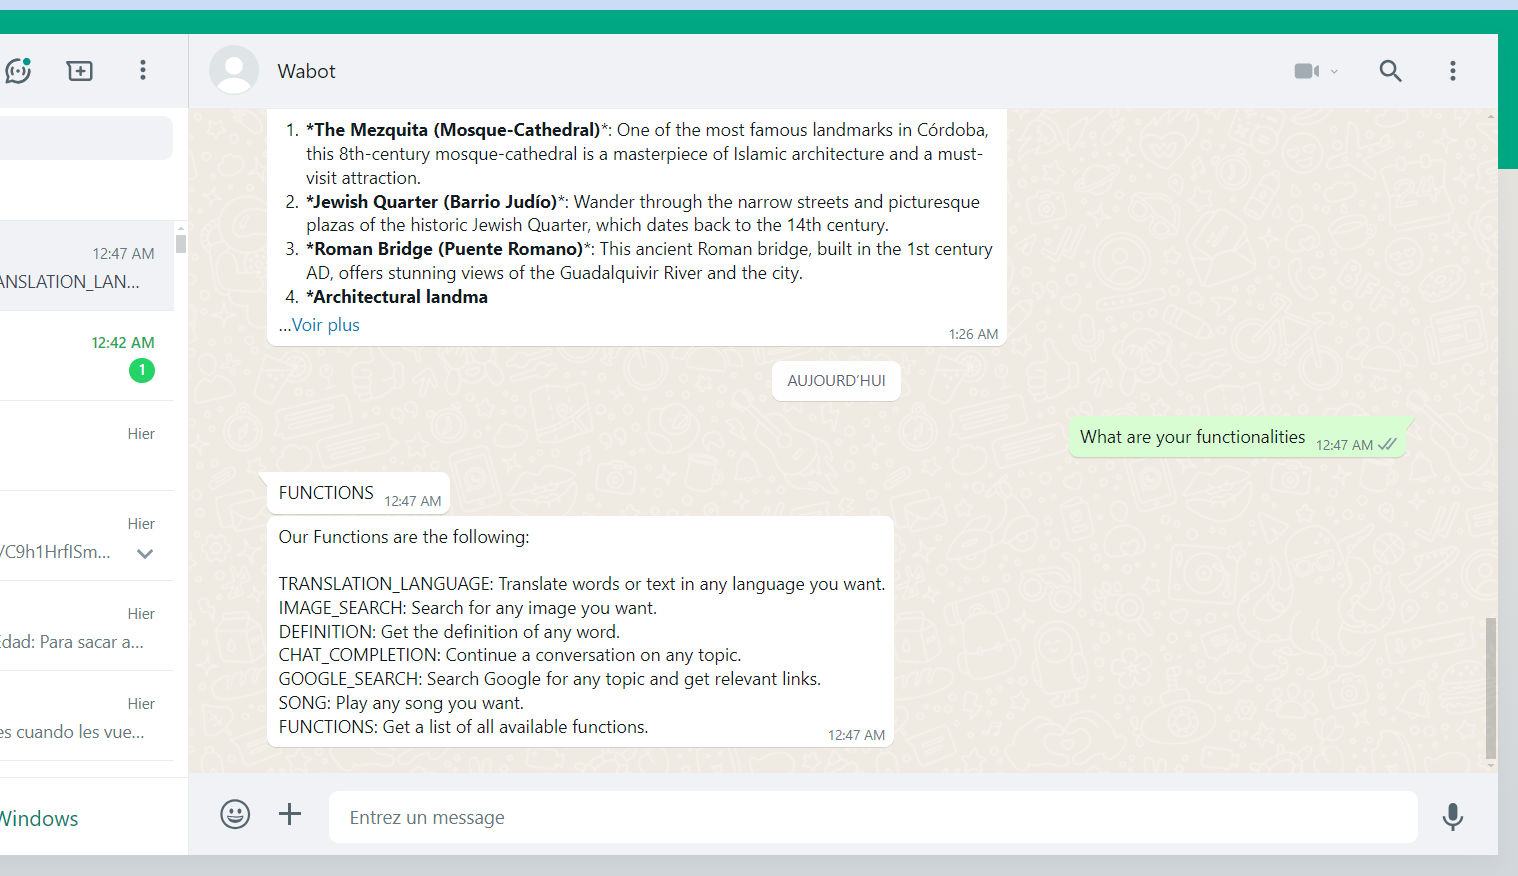The height and width of the screenshot is (876, 1518).
Task: Select the TRANSLATION_LAN conversation
Action: coord(70,267)
